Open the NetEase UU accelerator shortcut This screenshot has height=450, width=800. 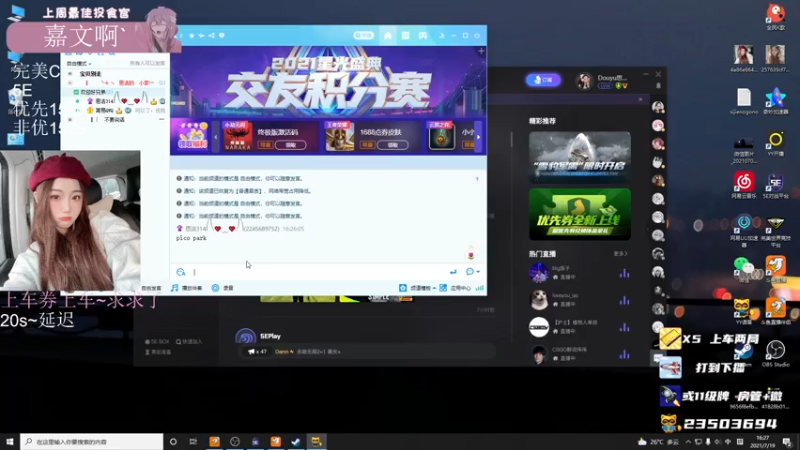click(744, 230)
